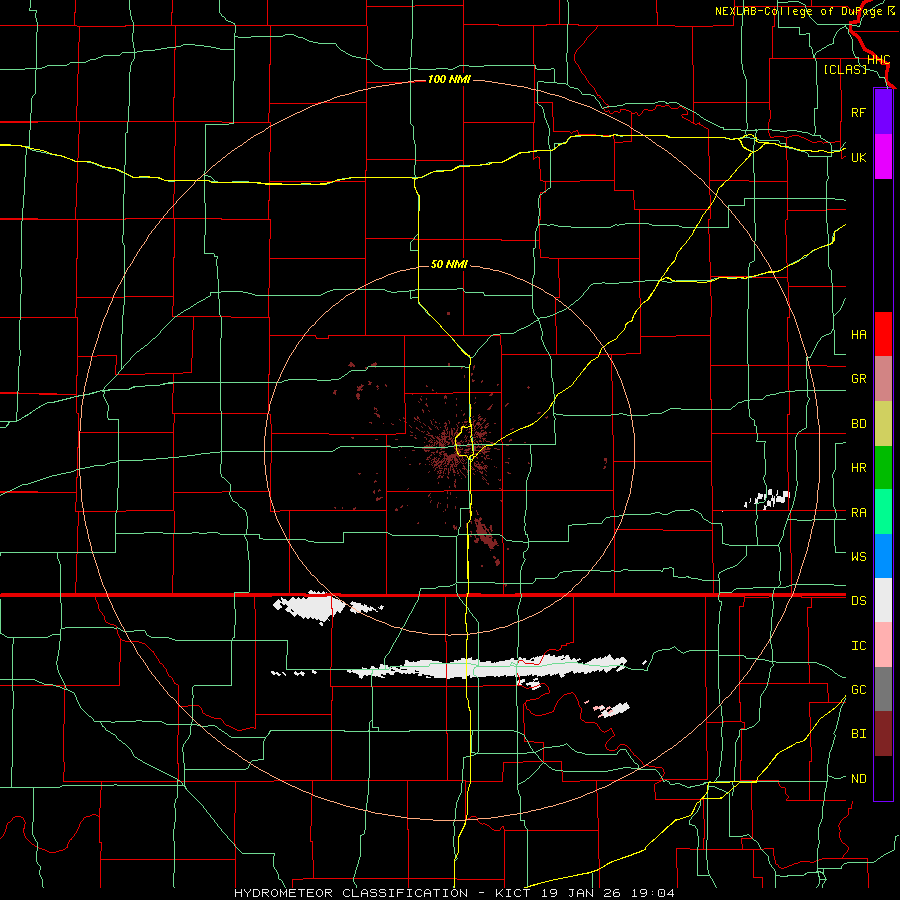900x900 pixels.
Task: Select the BI legend label
Action: click(x=858, y=734)
